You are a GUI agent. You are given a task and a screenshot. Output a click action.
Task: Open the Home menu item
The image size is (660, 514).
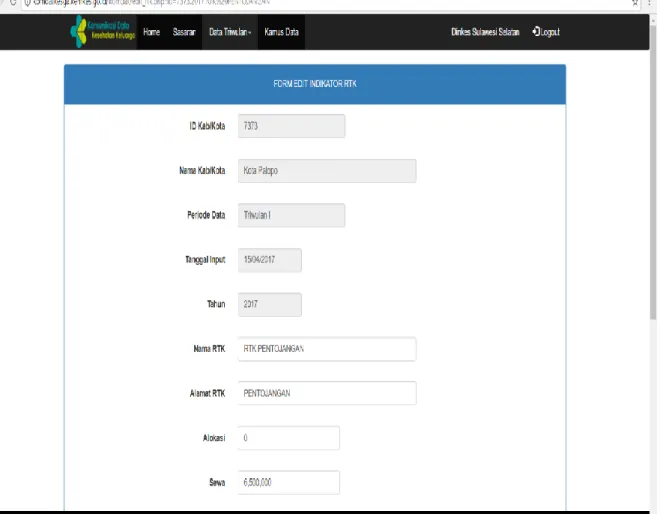pos(151,32)
